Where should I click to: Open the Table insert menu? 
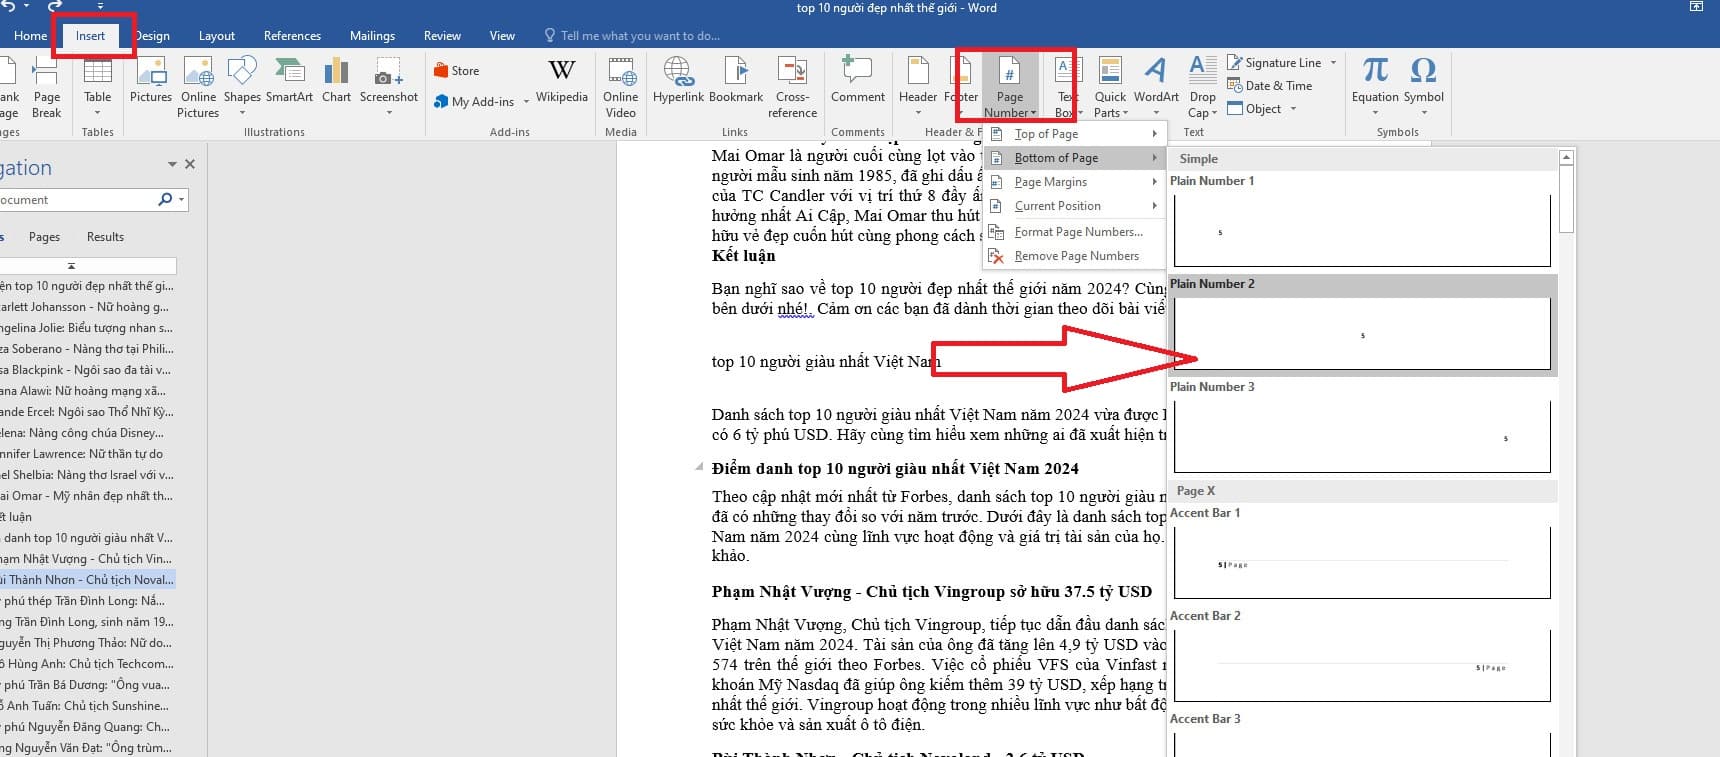[x=98, y=85]
